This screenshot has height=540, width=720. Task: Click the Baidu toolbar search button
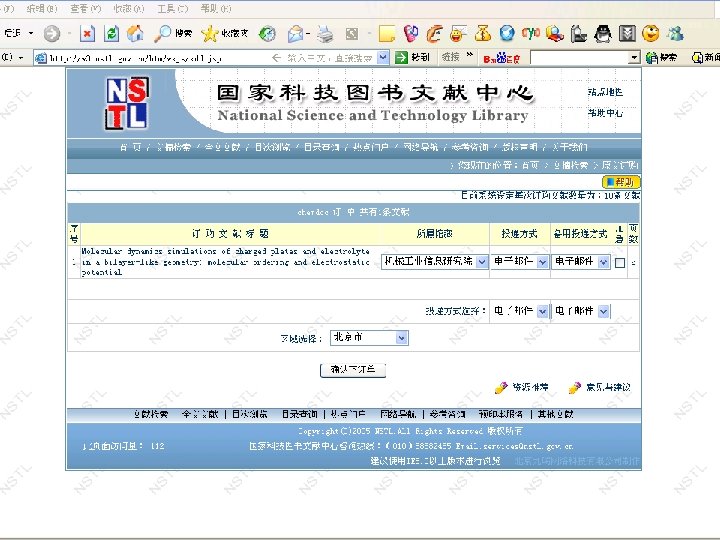click(661, 57)
